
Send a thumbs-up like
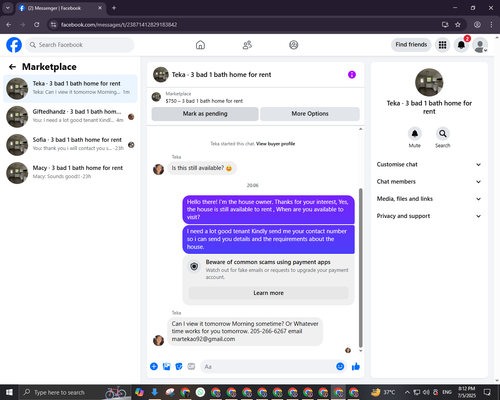click(356, 367)
